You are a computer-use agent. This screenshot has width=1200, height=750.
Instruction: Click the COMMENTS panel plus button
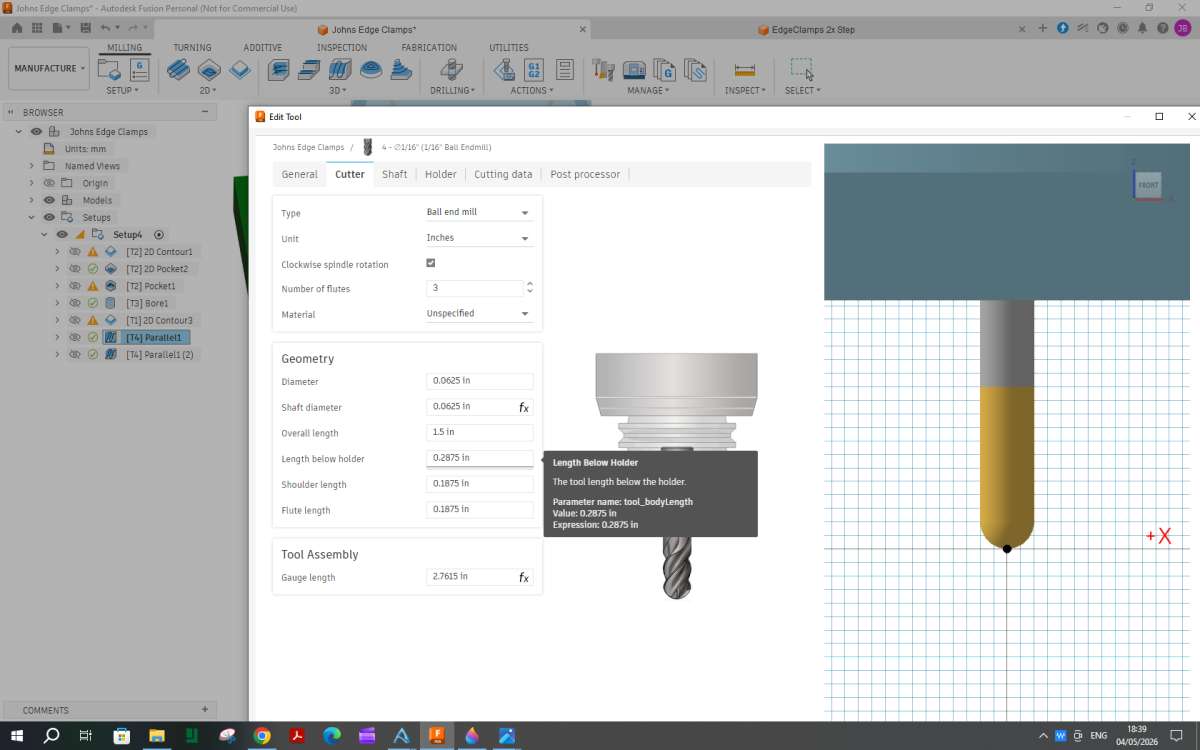coord(205,709)
